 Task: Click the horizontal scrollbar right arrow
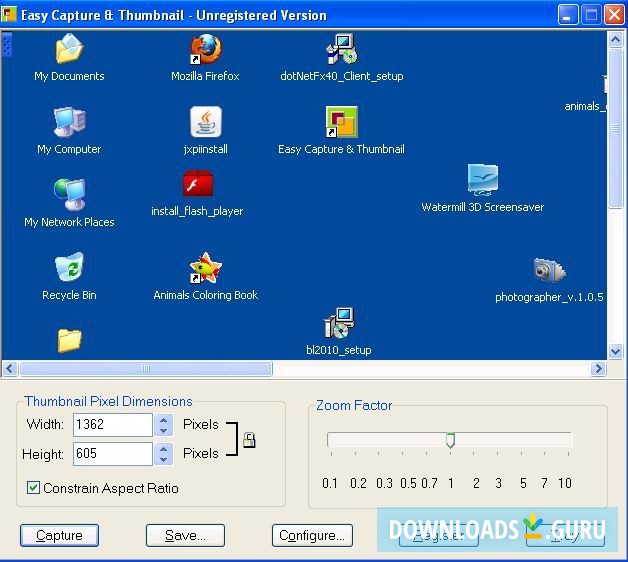[x=598, y=368]
